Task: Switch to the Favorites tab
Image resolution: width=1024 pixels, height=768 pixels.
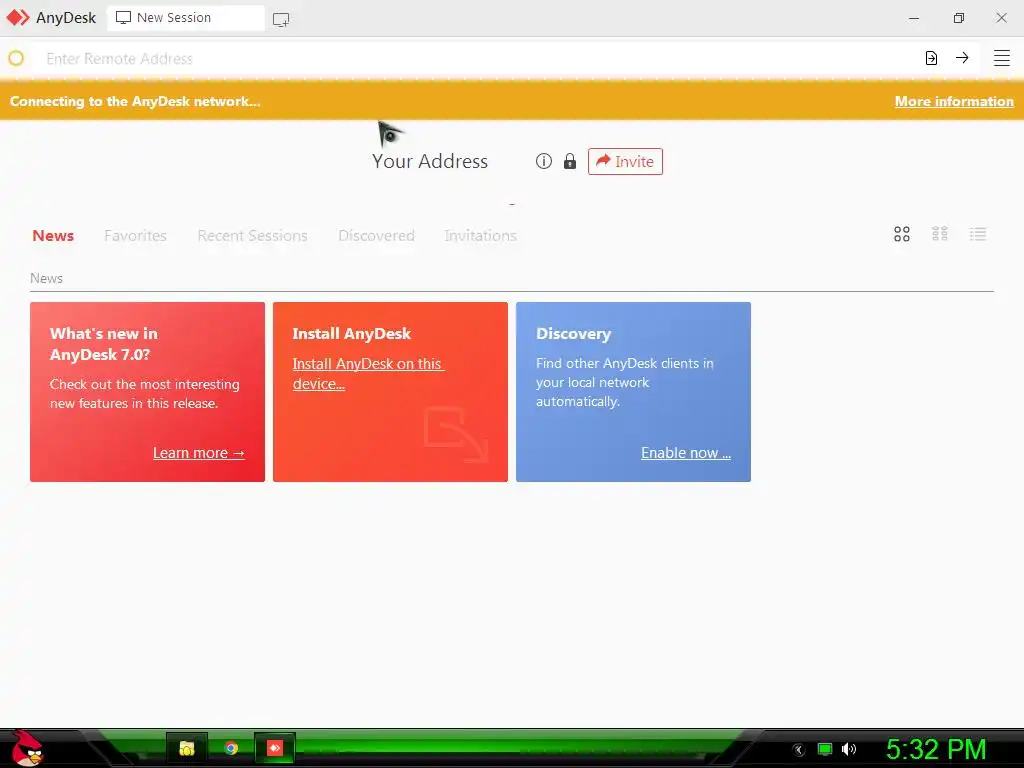Action: point(135,235)
